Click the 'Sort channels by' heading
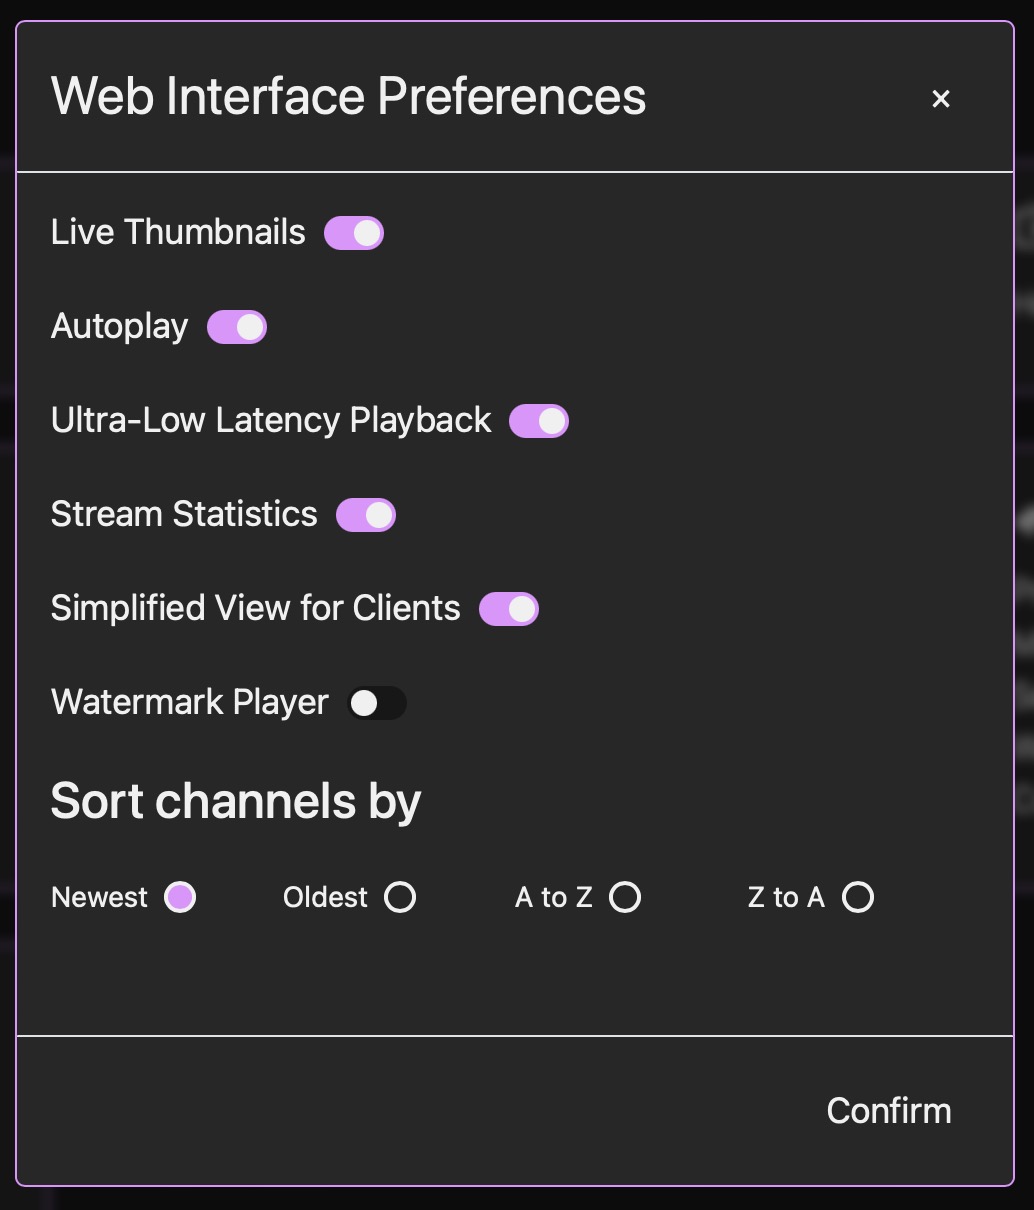Viewport: 1034px width, 1210px height. coord(236,801)
